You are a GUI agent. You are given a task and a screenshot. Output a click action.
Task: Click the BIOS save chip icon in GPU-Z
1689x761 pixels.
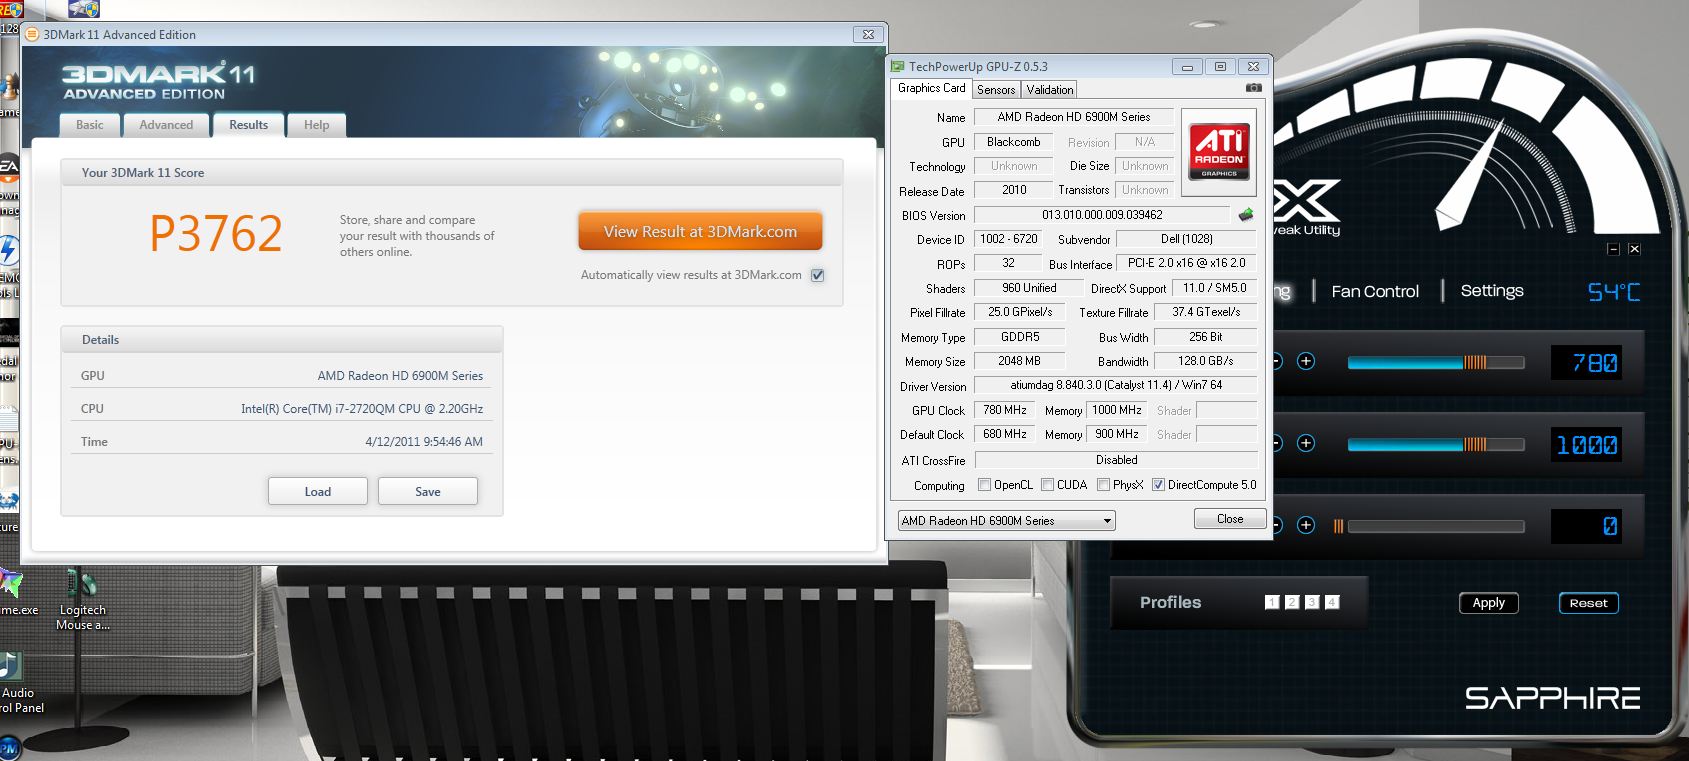(x=1246, y=214)
